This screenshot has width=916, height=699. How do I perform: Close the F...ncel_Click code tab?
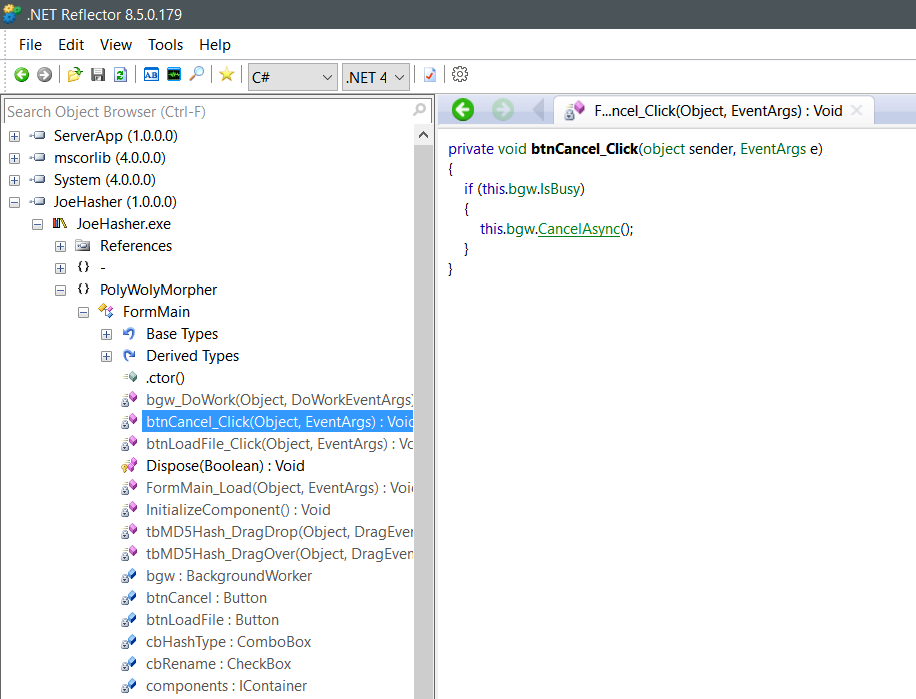pos(856,110)
